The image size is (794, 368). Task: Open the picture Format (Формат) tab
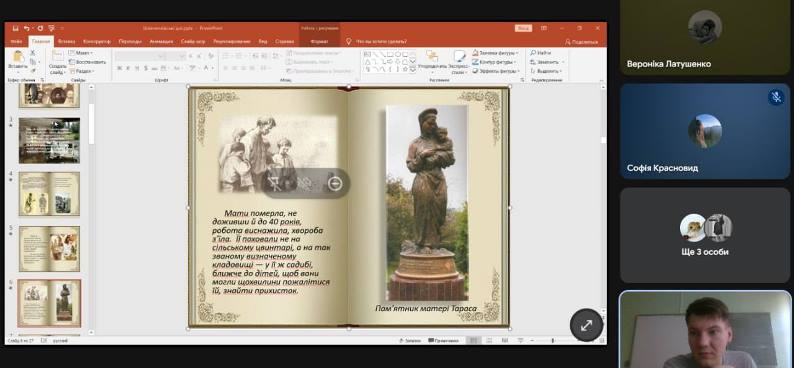(320, 42)
